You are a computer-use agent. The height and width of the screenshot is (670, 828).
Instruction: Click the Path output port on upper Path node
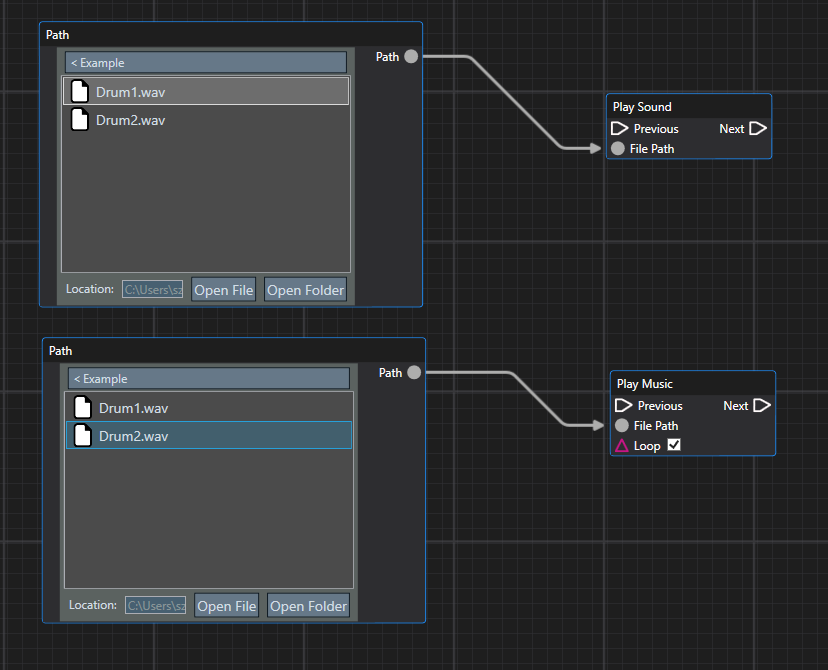click(x=411, y=57)
